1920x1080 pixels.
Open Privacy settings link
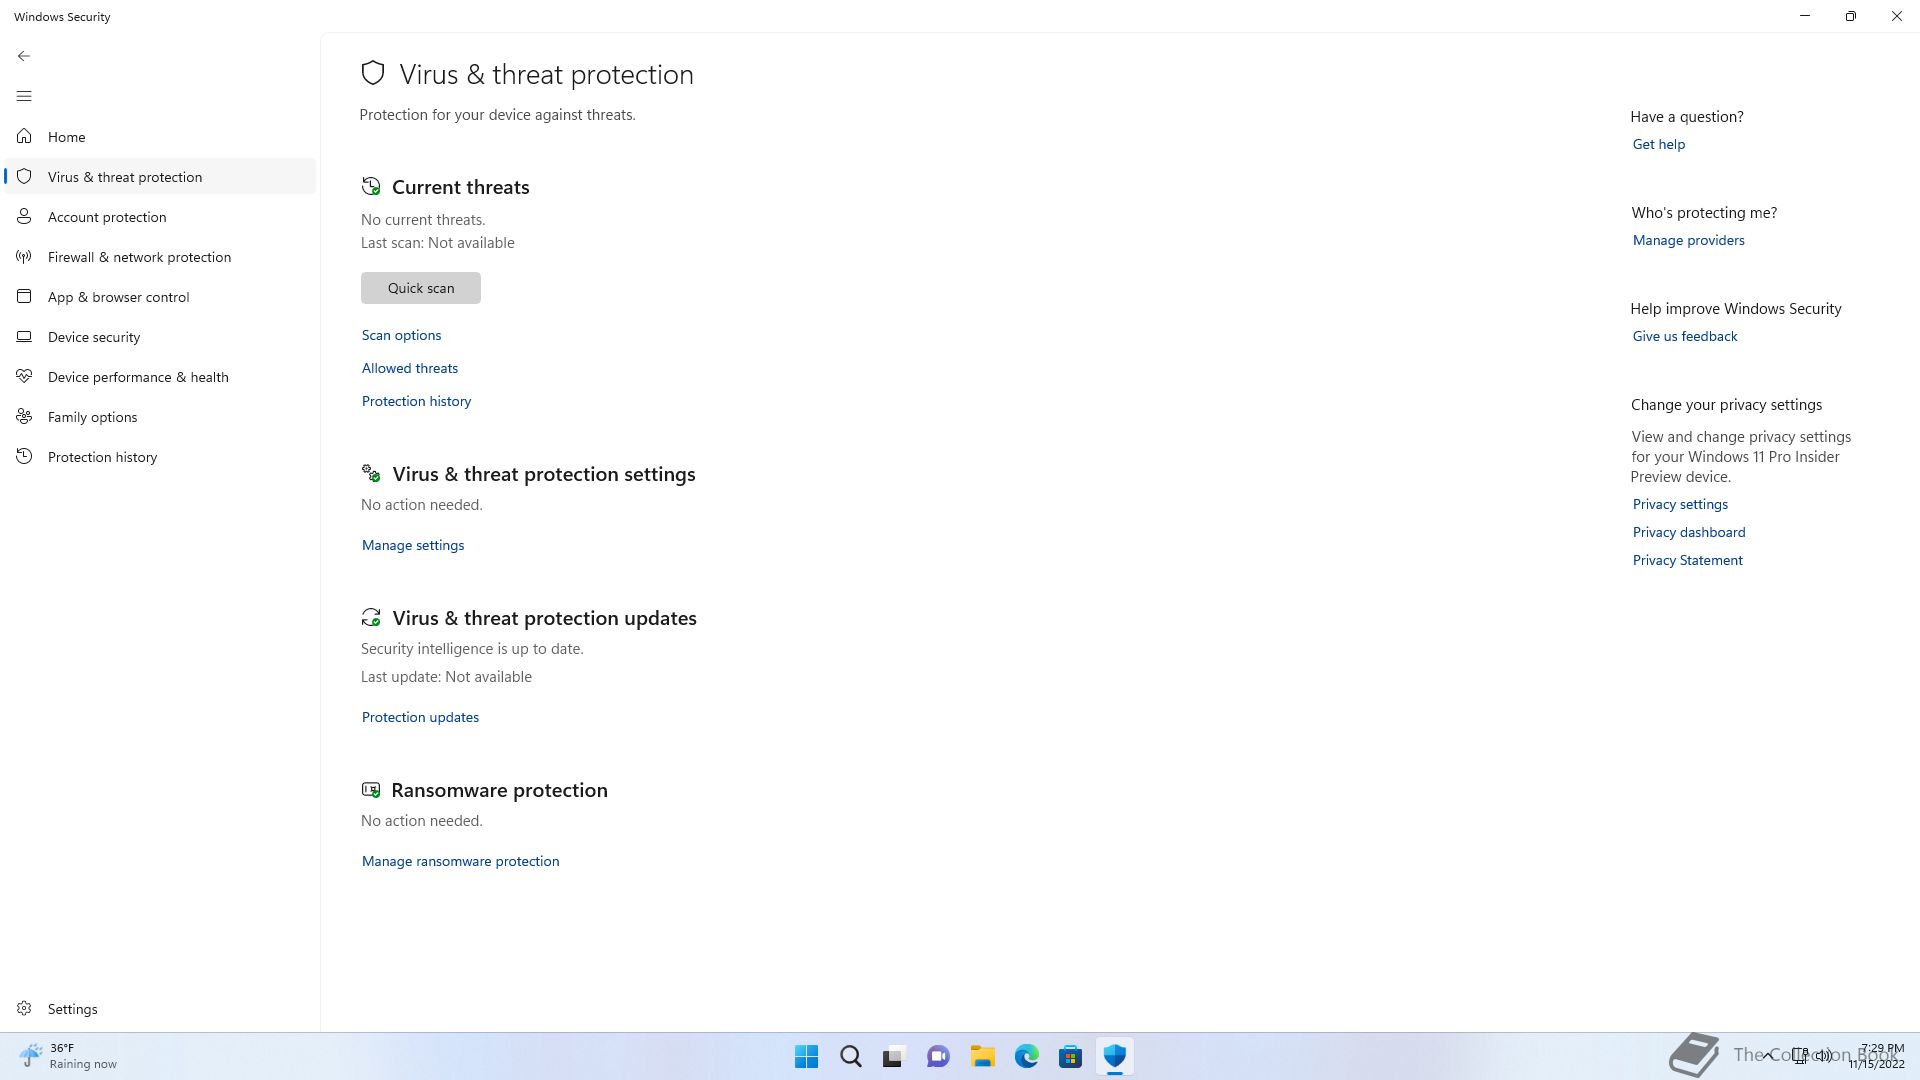(x=1680, y=504)
